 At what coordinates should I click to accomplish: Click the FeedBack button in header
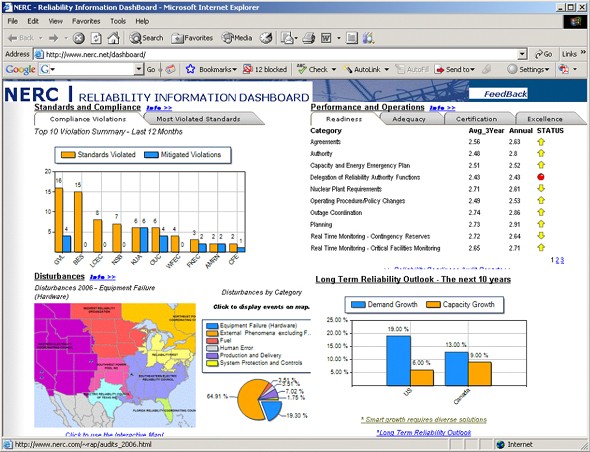click(x=505, y=94)
